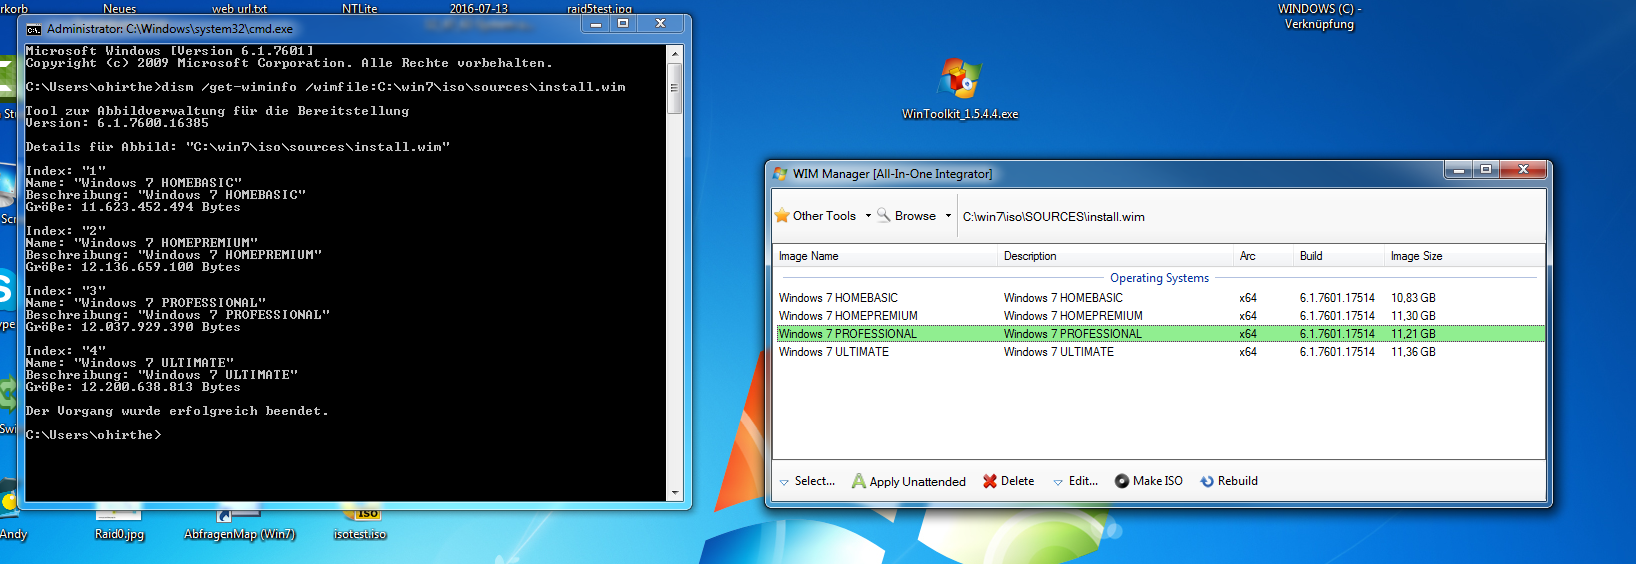Select the isotest.iso desktop icon
Image resolution: width=1636 pixels, height=564 pixels.
click(x=360, y=524)
